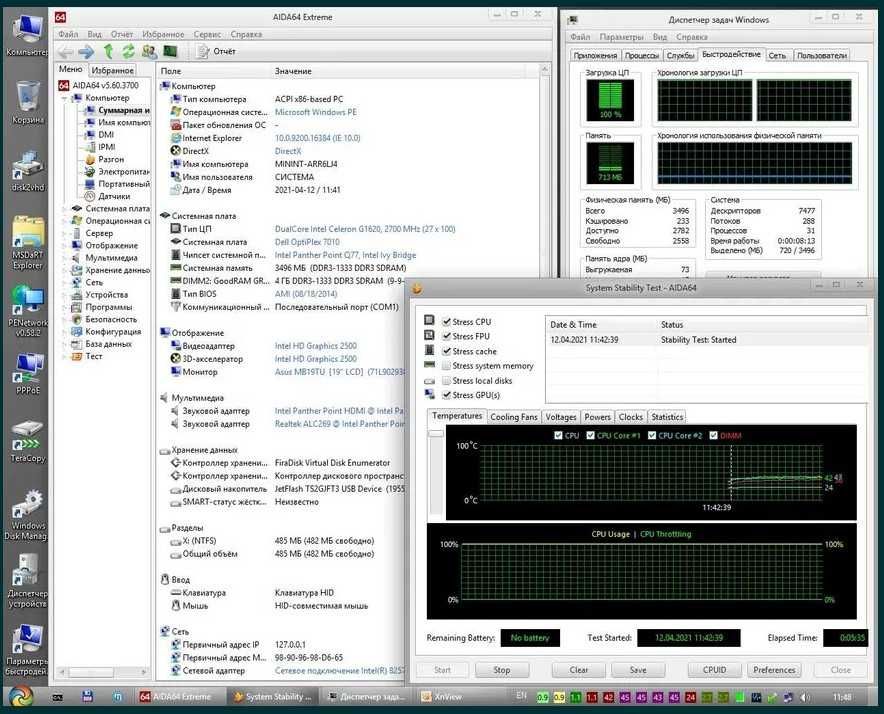Click the green Refresh icon in AIDA64 toolbar

coord(129,52)
